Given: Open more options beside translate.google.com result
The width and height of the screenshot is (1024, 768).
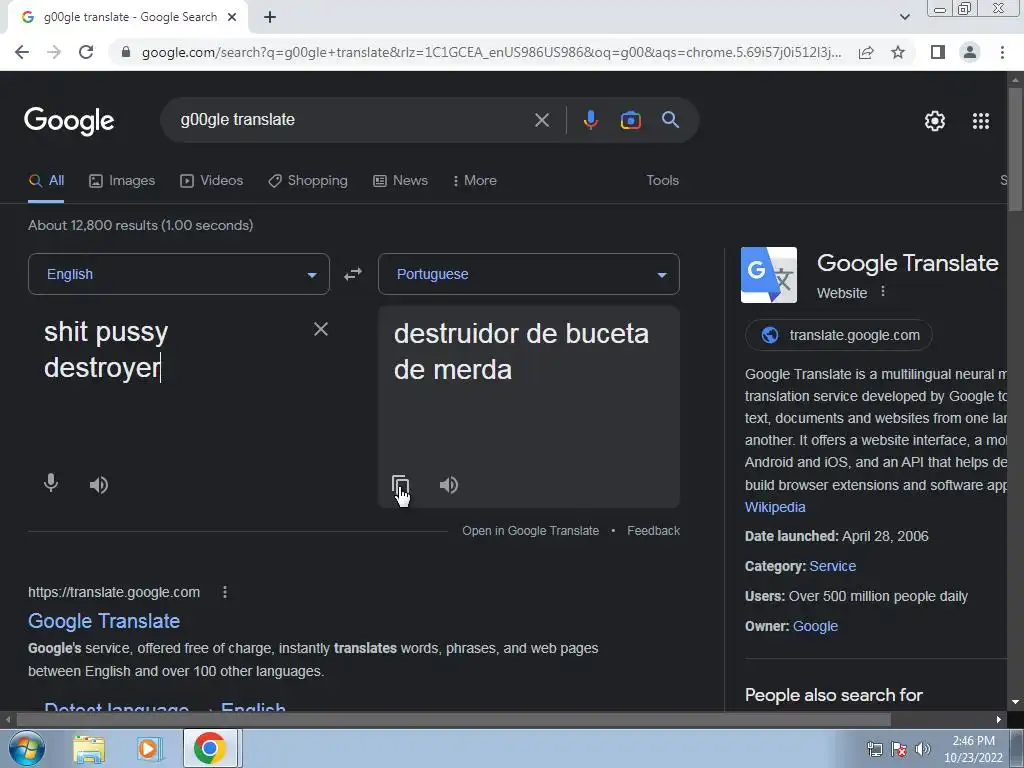Looking at the screenshot, I should pyautogui.click(x=225, y=592).
